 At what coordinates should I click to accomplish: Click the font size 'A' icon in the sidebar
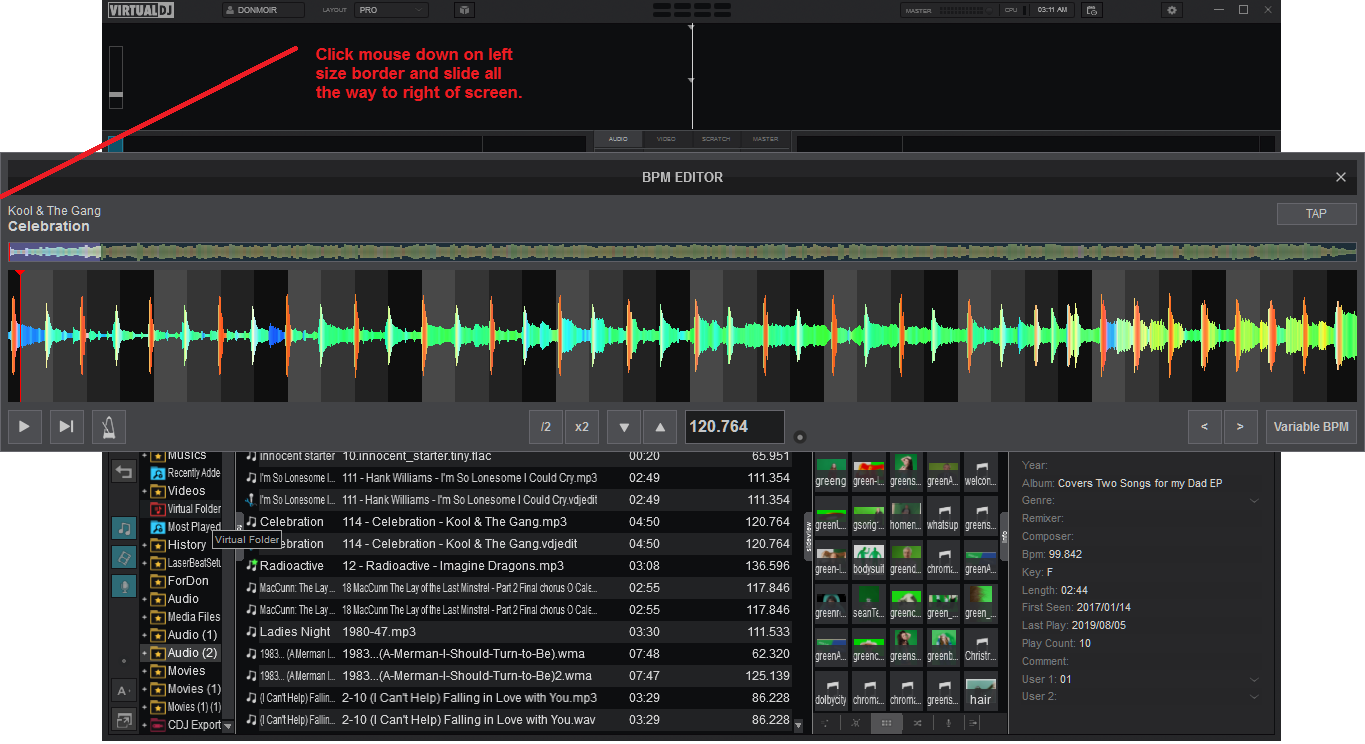(x=124, y=691)
